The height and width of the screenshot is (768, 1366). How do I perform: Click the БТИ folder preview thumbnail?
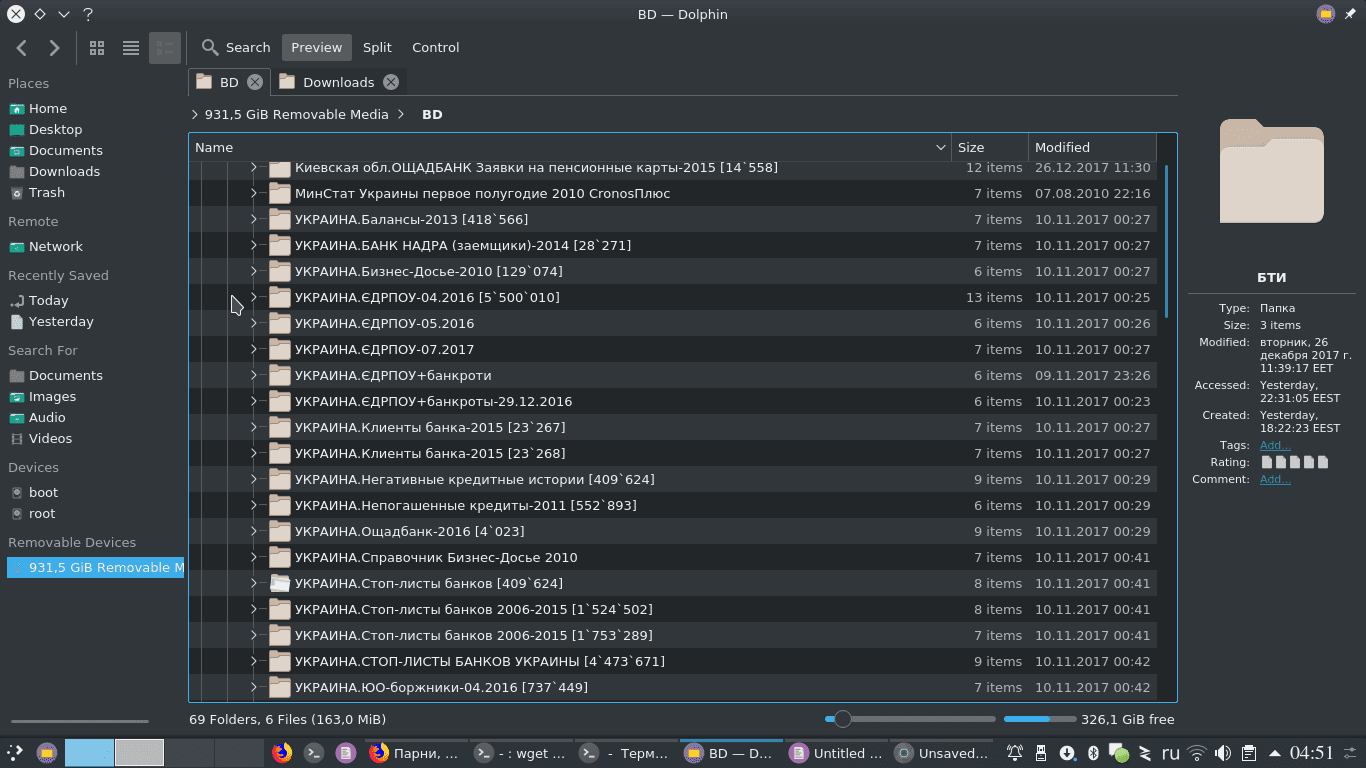(x=1272, y=170)
